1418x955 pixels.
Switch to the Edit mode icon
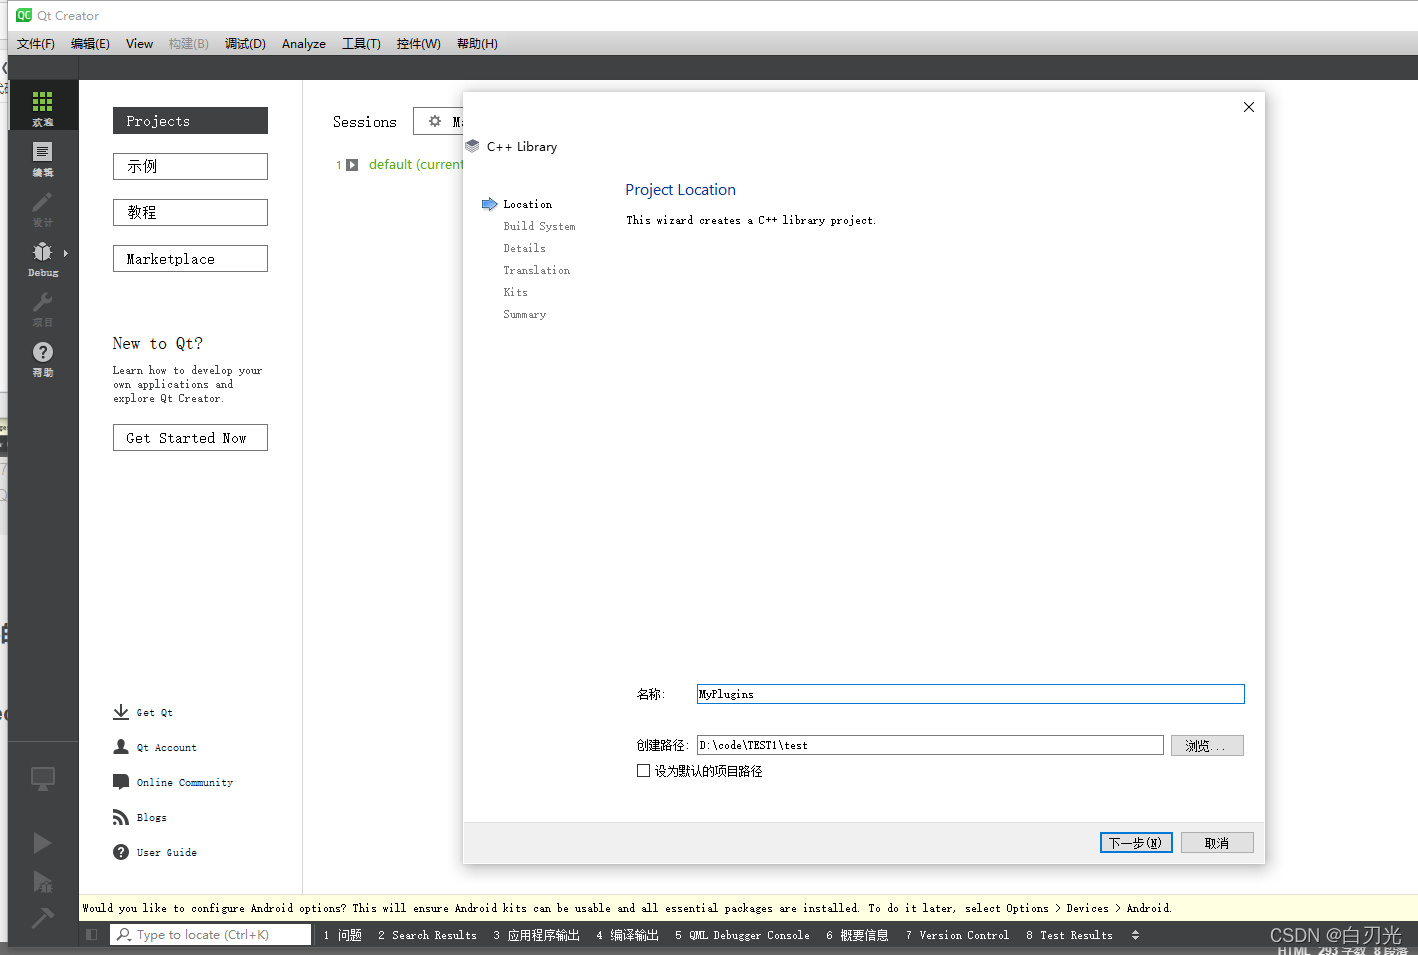(42, 152)
